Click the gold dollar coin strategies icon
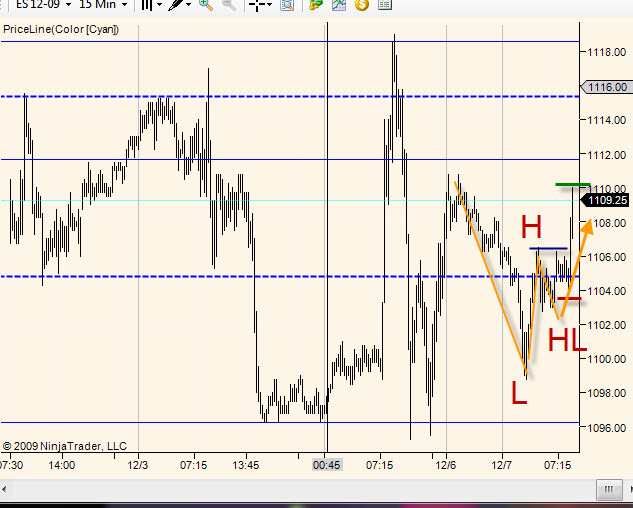Image resolution: width=633 pixels, height=508 pixels. (x=362, y=4)
